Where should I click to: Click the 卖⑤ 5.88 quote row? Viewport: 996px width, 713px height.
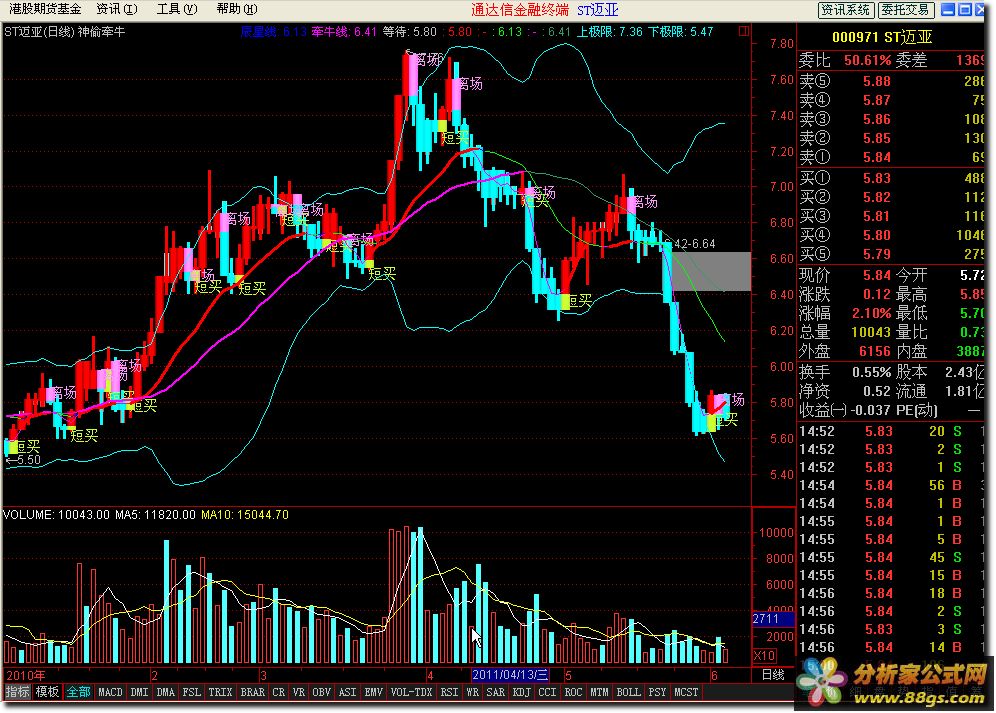[x=892, y=81]
